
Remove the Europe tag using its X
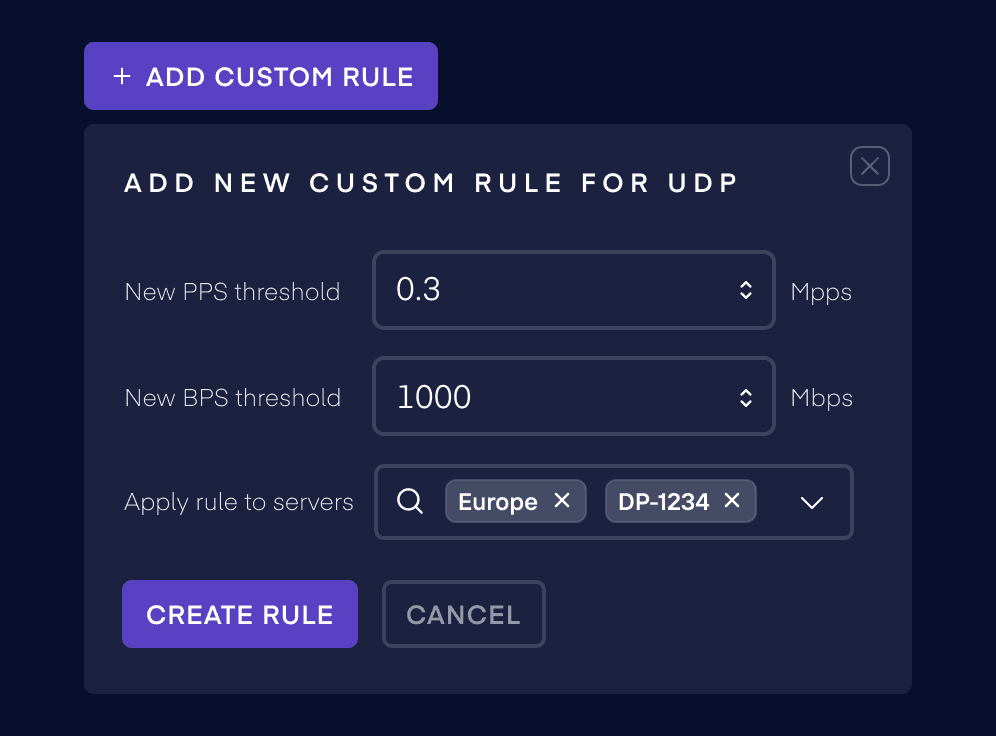[x=562, y=501]
